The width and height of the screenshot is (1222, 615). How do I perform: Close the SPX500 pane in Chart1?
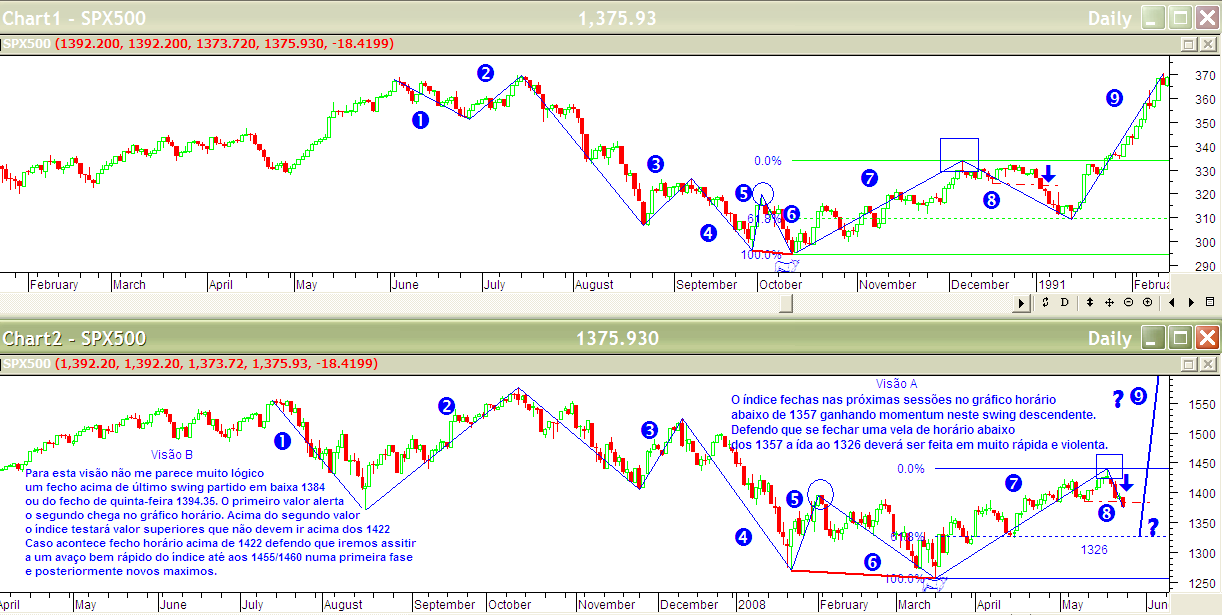pos(1206,44)
